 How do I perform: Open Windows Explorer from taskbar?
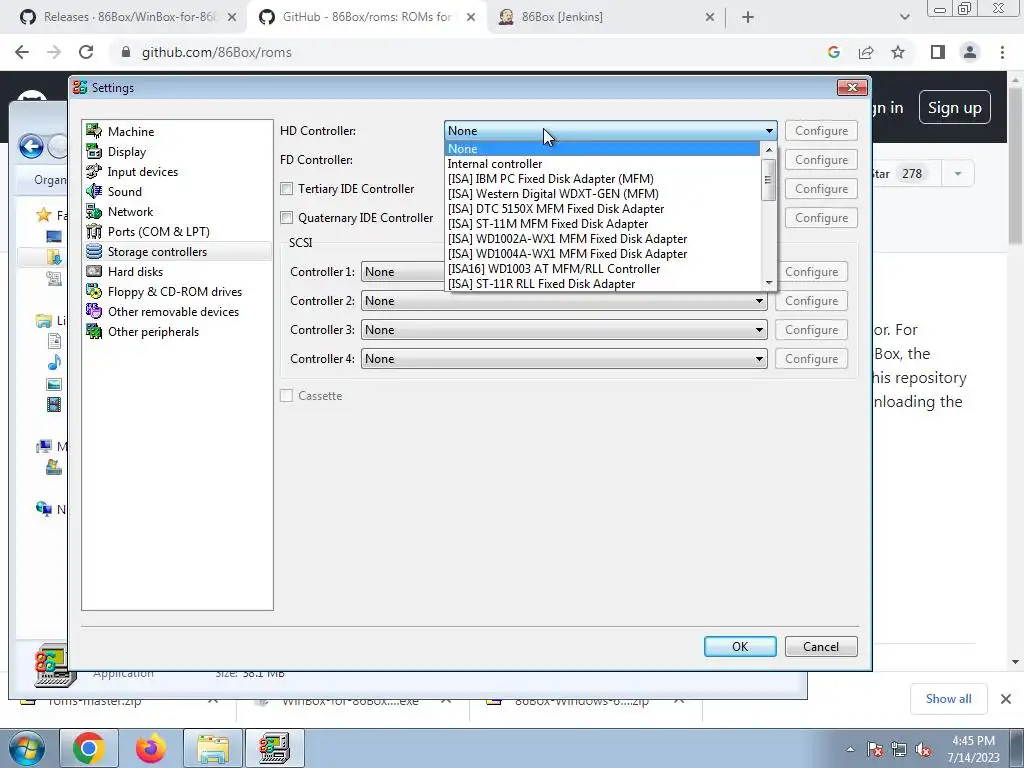pos(213,748)
